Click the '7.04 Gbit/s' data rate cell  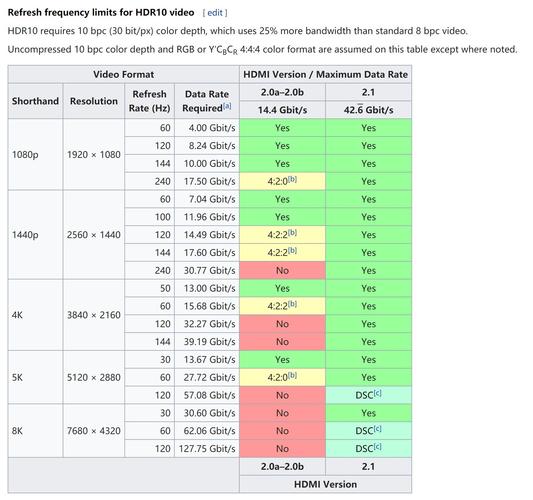(x=207, y=199)
